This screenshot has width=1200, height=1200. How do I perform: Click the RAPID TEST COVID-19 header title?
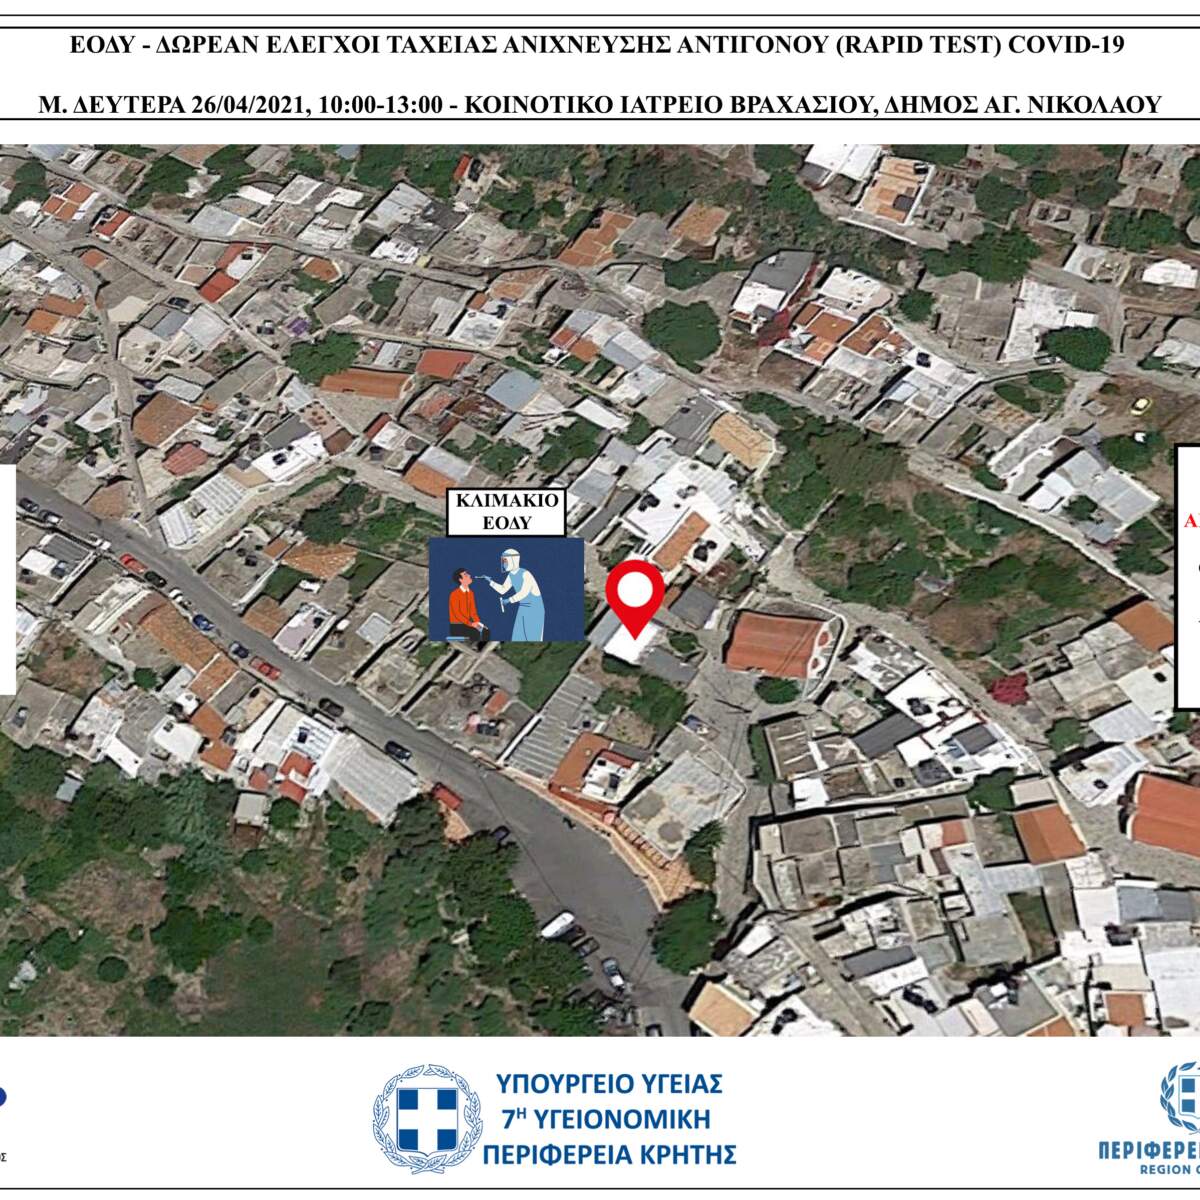tap(600, 45)
